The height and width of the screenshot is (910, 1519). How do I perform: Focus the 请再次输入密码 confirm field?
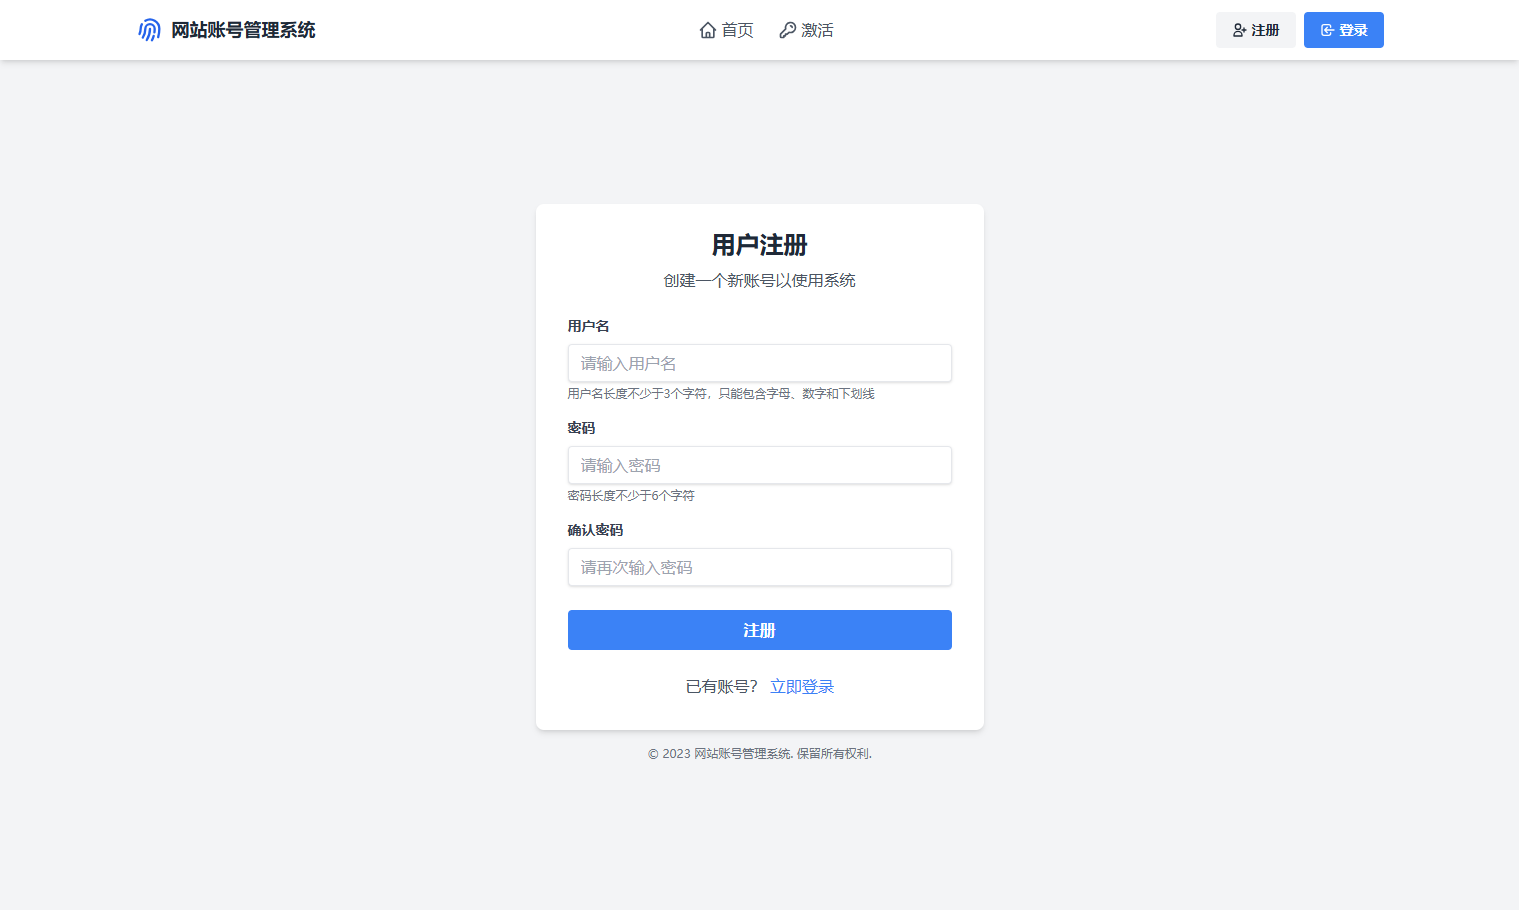pyautogui.click(x=759, y=567)
